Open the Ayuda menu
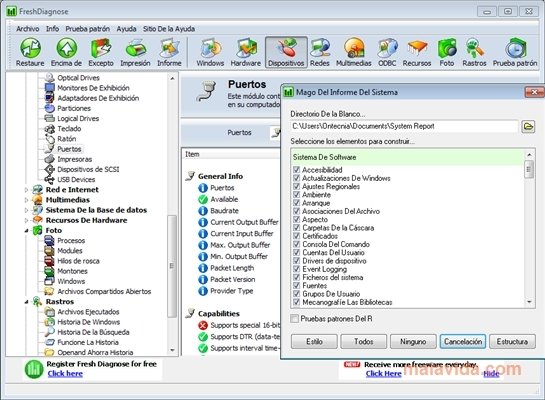Image resolution: width=545 pixels, height=400 pixels. tap(126, 29)
